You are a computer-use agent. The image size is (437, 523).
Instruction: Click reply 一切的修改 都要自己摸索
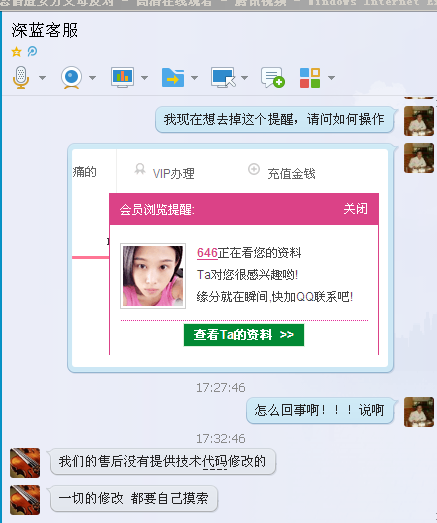[134, 499]
